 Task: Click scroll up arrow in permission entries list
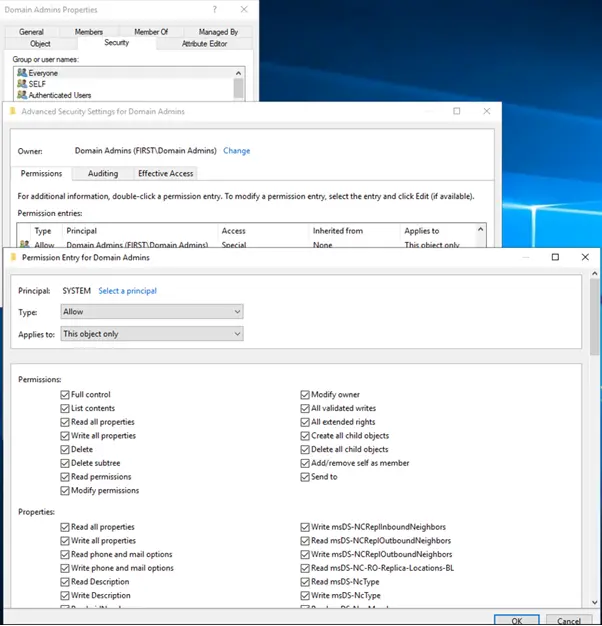click(x=480, y=229)
